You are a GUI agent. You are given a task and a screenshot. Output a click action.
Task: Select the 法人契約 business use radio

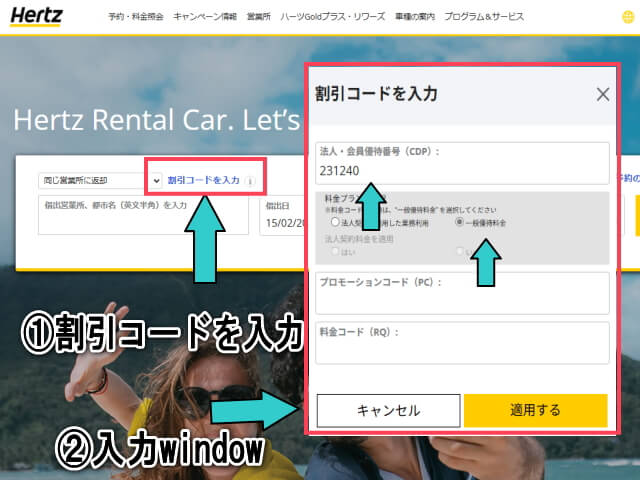(335, 222)
